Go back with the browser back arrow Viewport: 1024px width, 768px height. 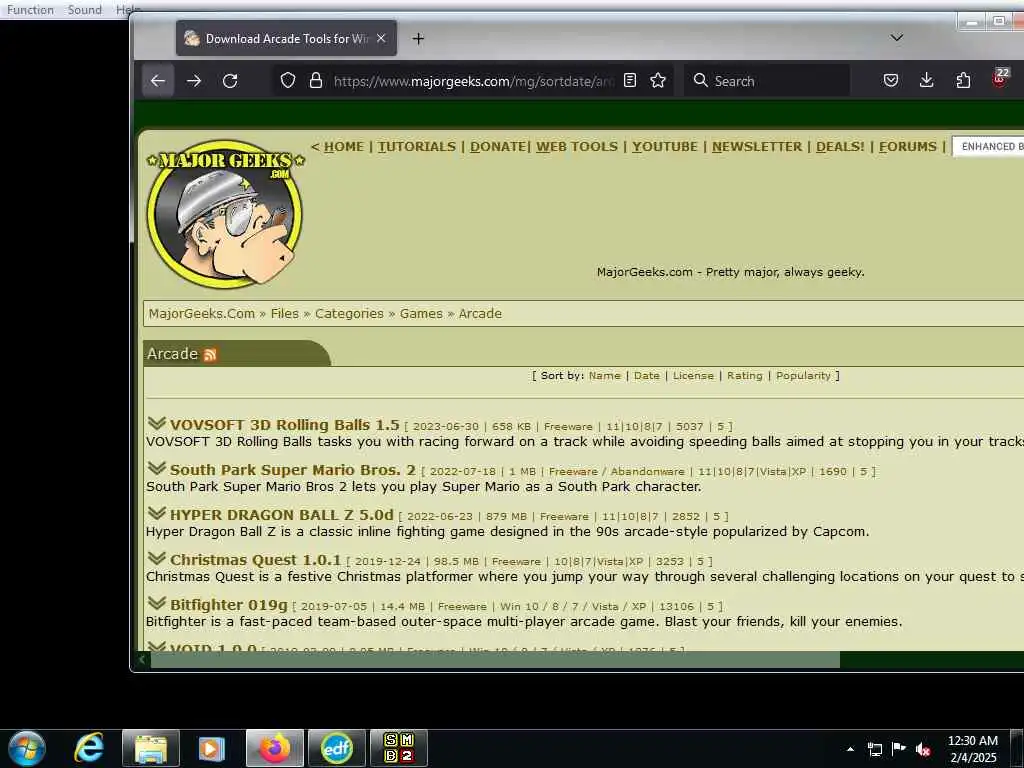pyautogui.click(x=158, y=81)
